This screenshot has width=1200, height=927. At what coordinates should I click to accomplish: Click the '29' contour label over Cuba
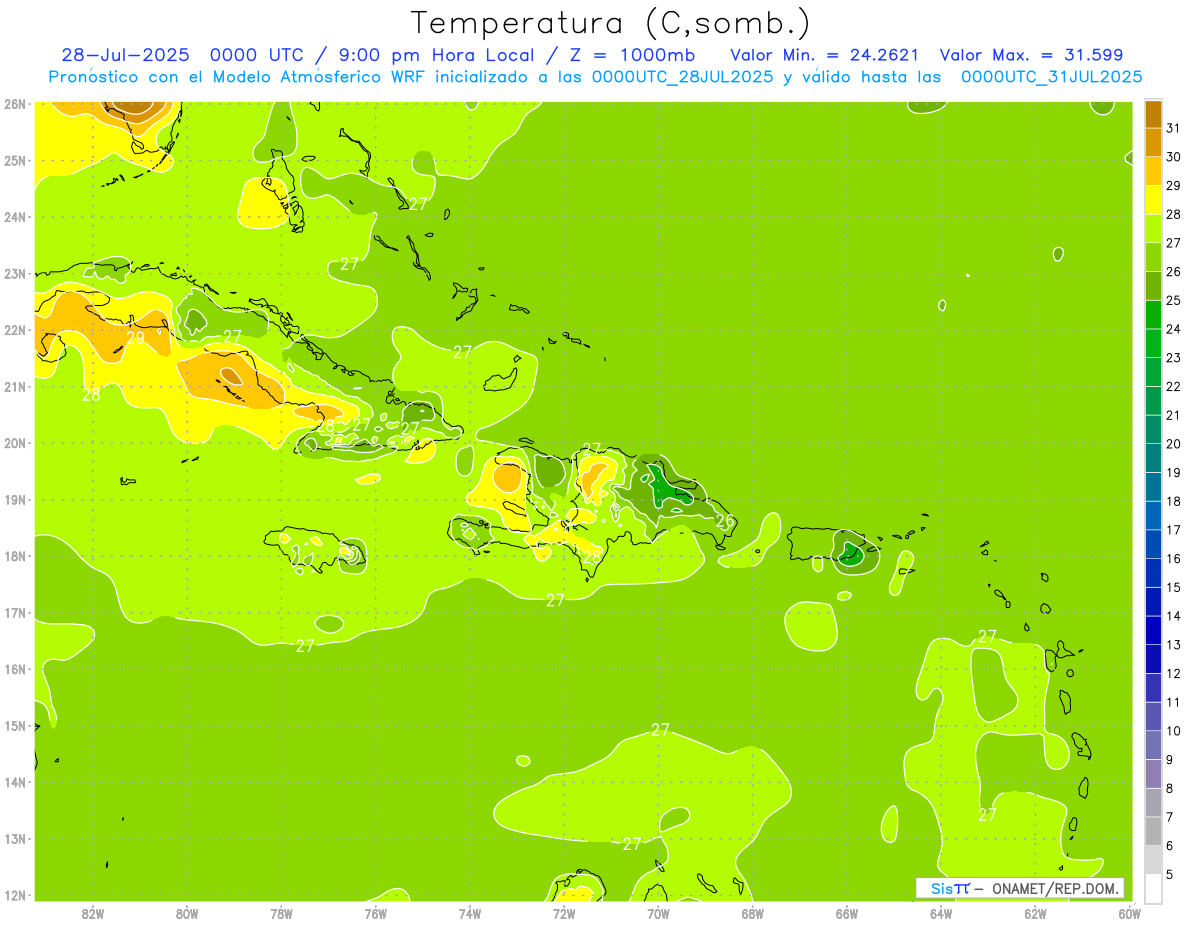point(135,338)
